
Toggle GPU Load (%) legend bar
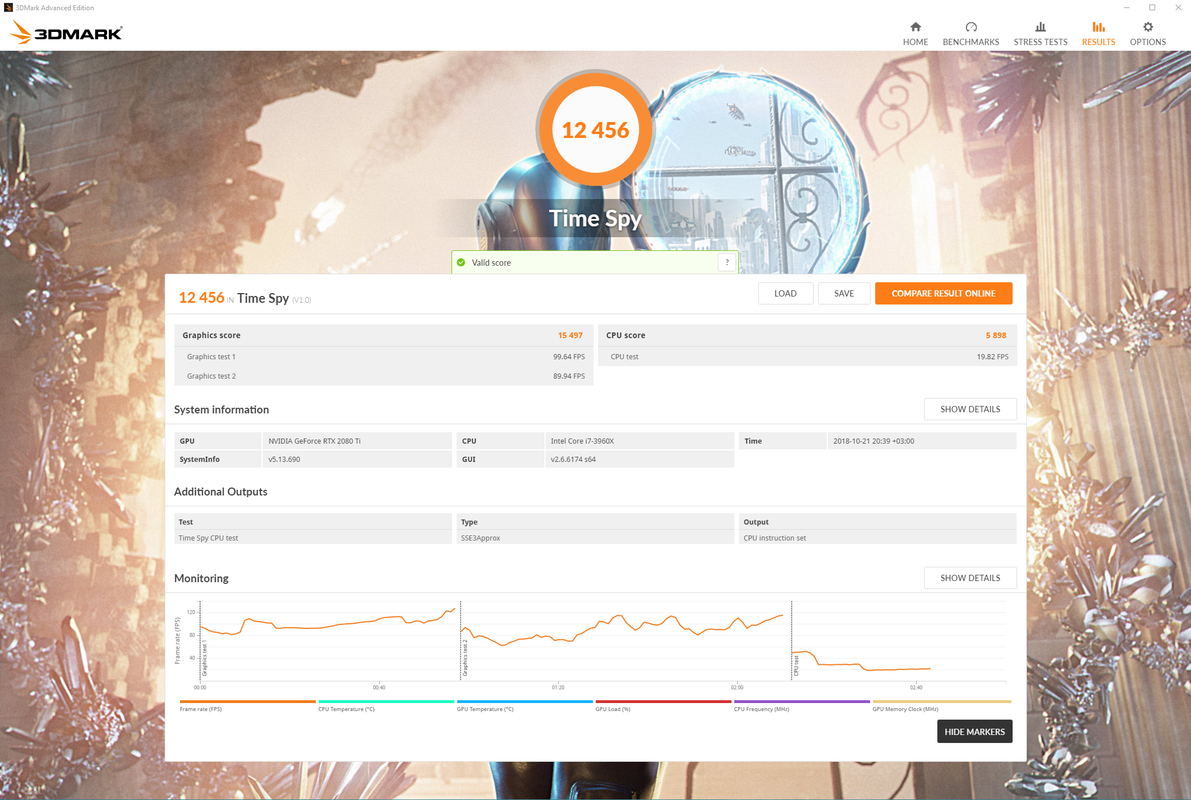pyautogui.click(x=663, y=701)
